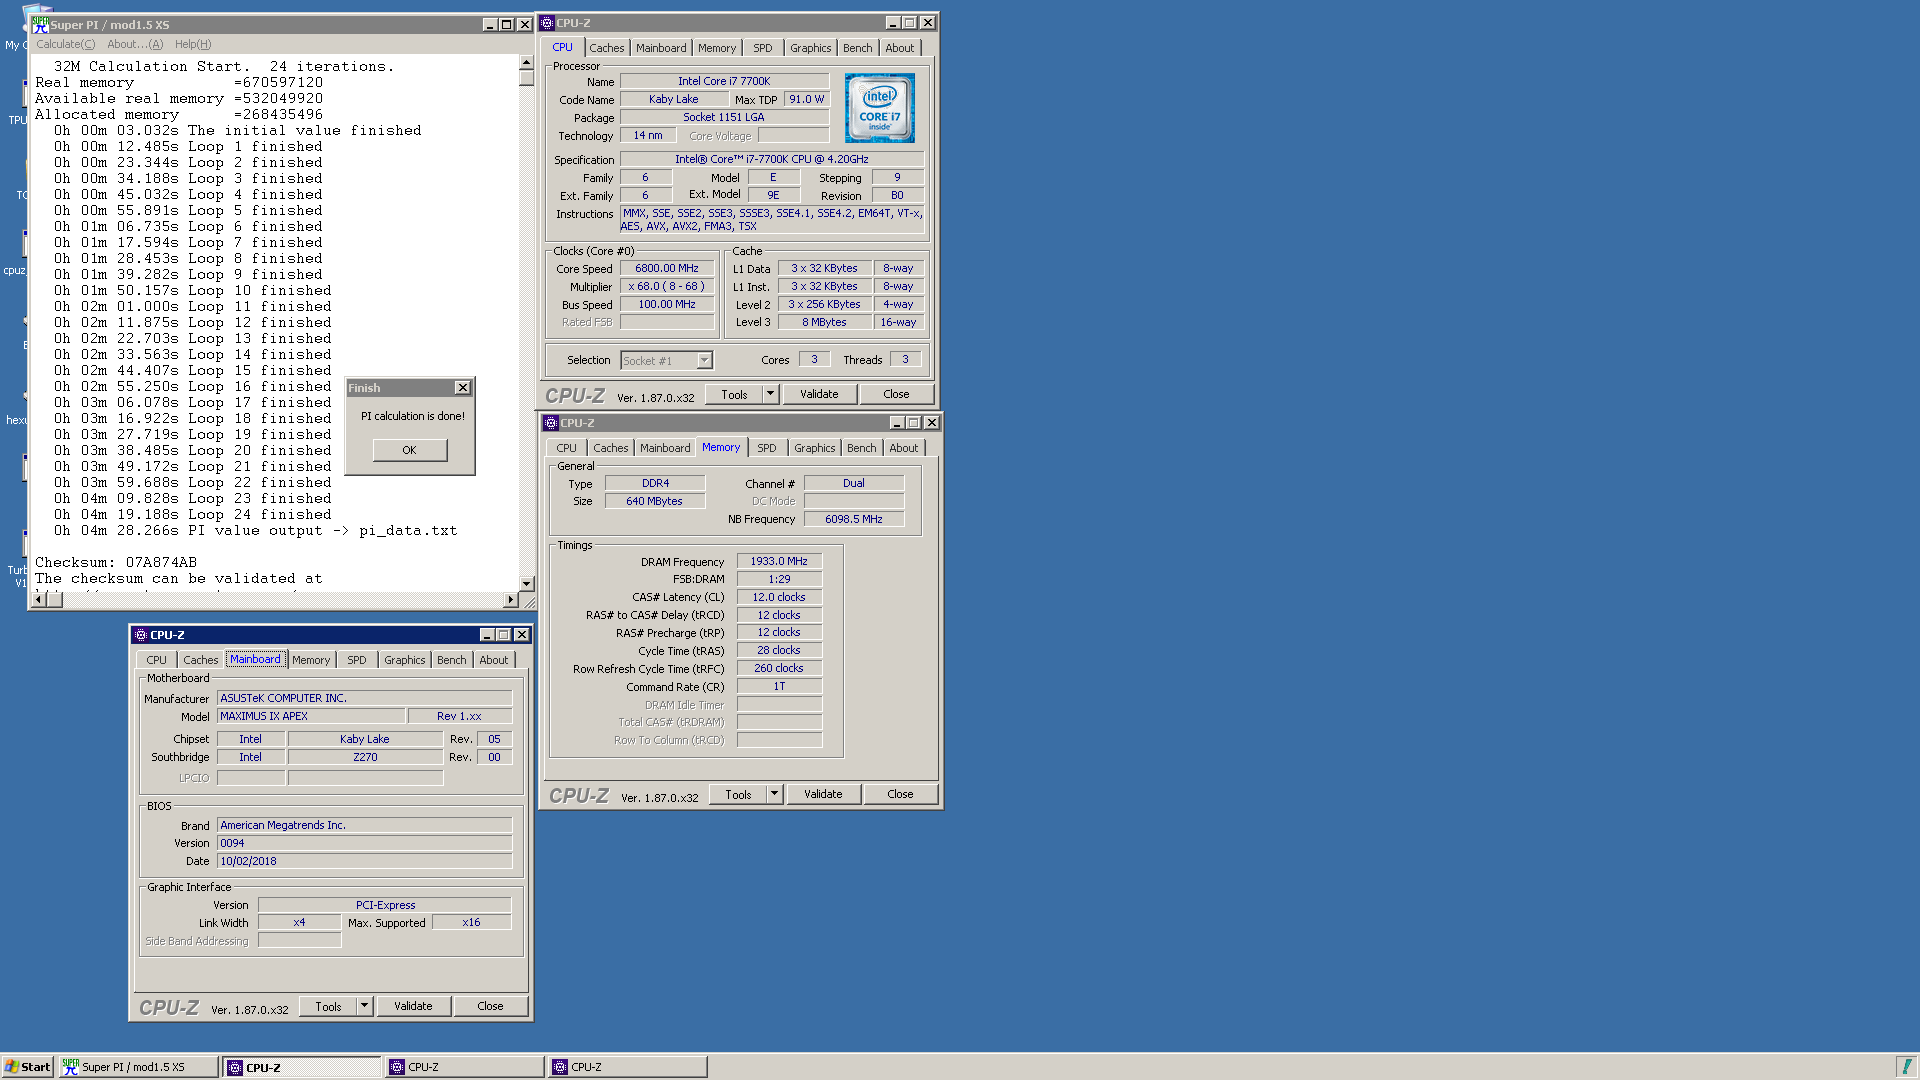Screen dimensions: 1920x1080
Task: Select Caches tab in Memory CPU-Z window
Action: click(610, 448)
